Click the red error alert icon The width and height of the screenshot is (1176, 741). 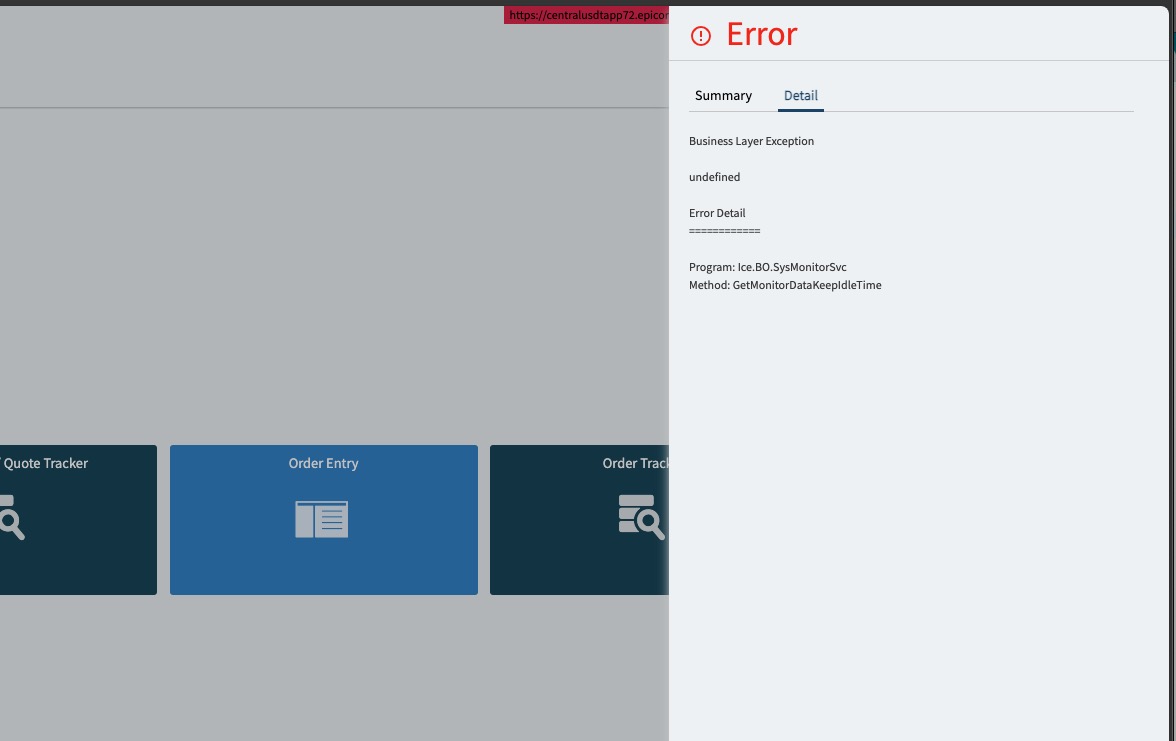coord(700,36)
